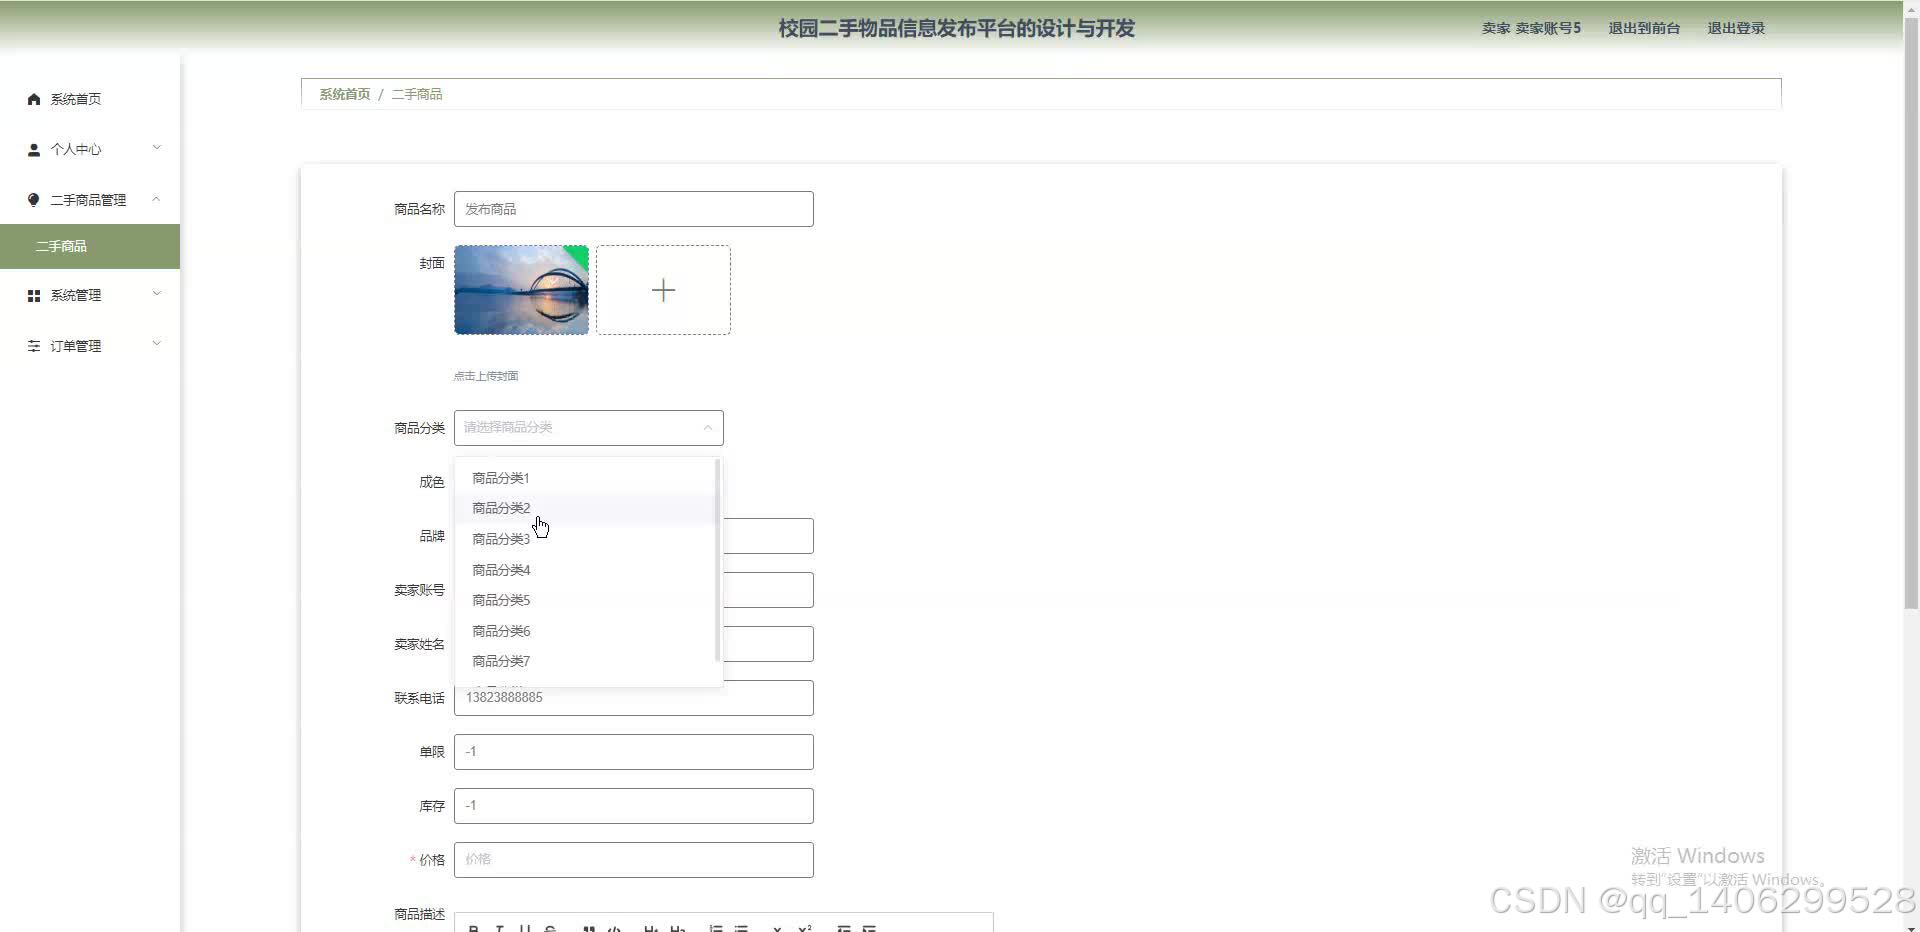The height and width of the screenshot is (932, 1920).
Task: Choose 商品分类6 from the list
Action: 586,631
